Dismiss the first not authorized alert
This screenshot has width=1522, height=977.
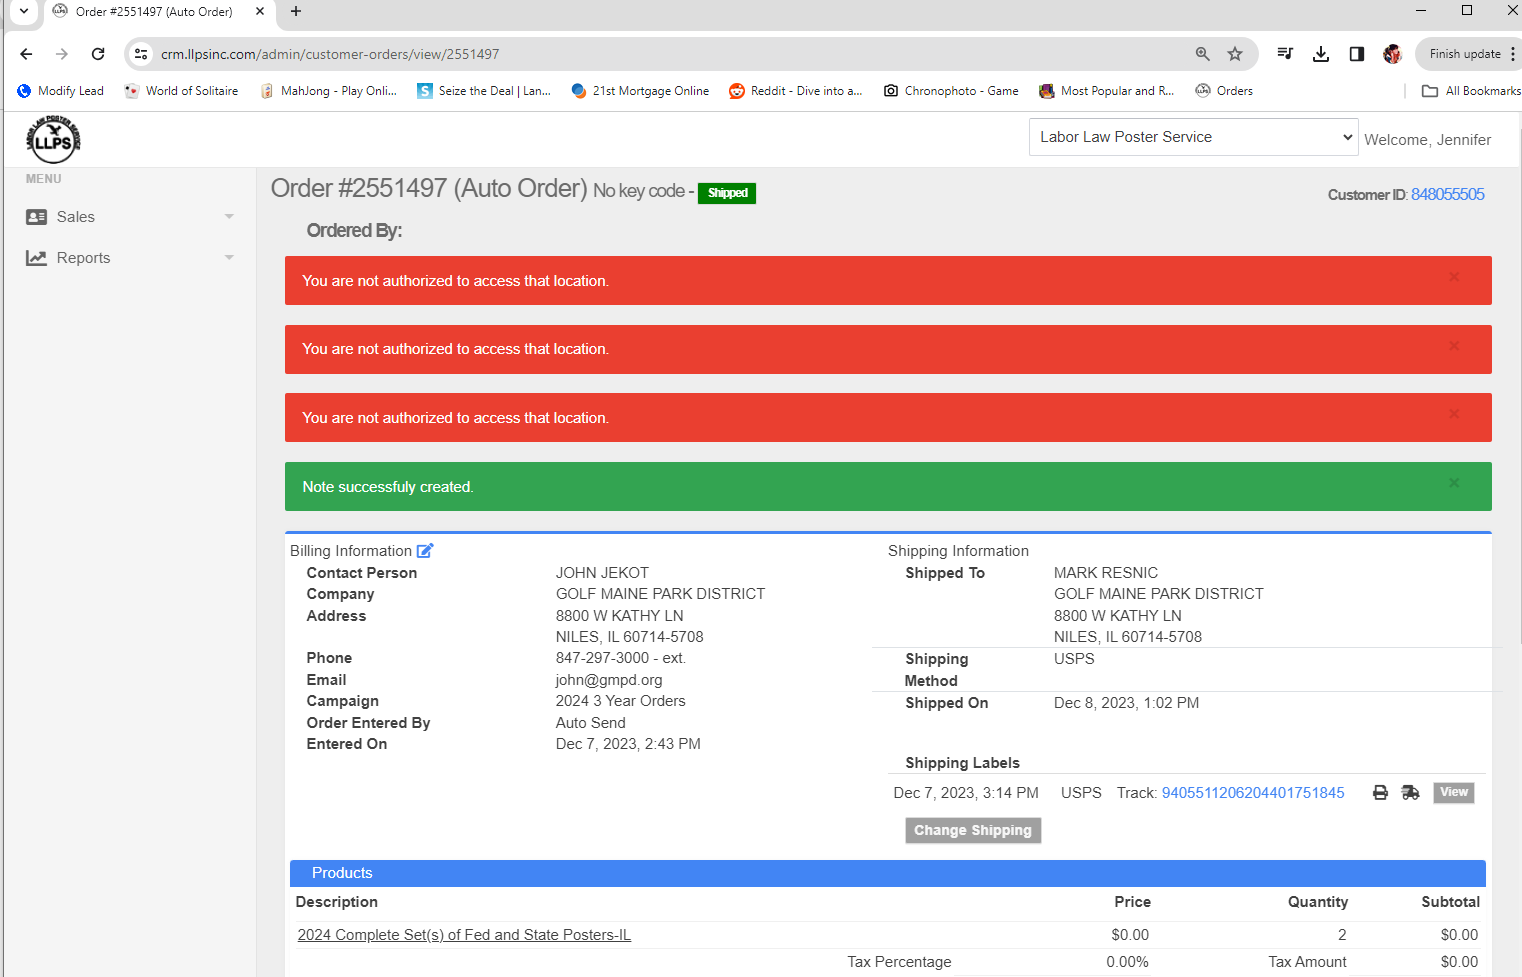tap(1454, 277)
